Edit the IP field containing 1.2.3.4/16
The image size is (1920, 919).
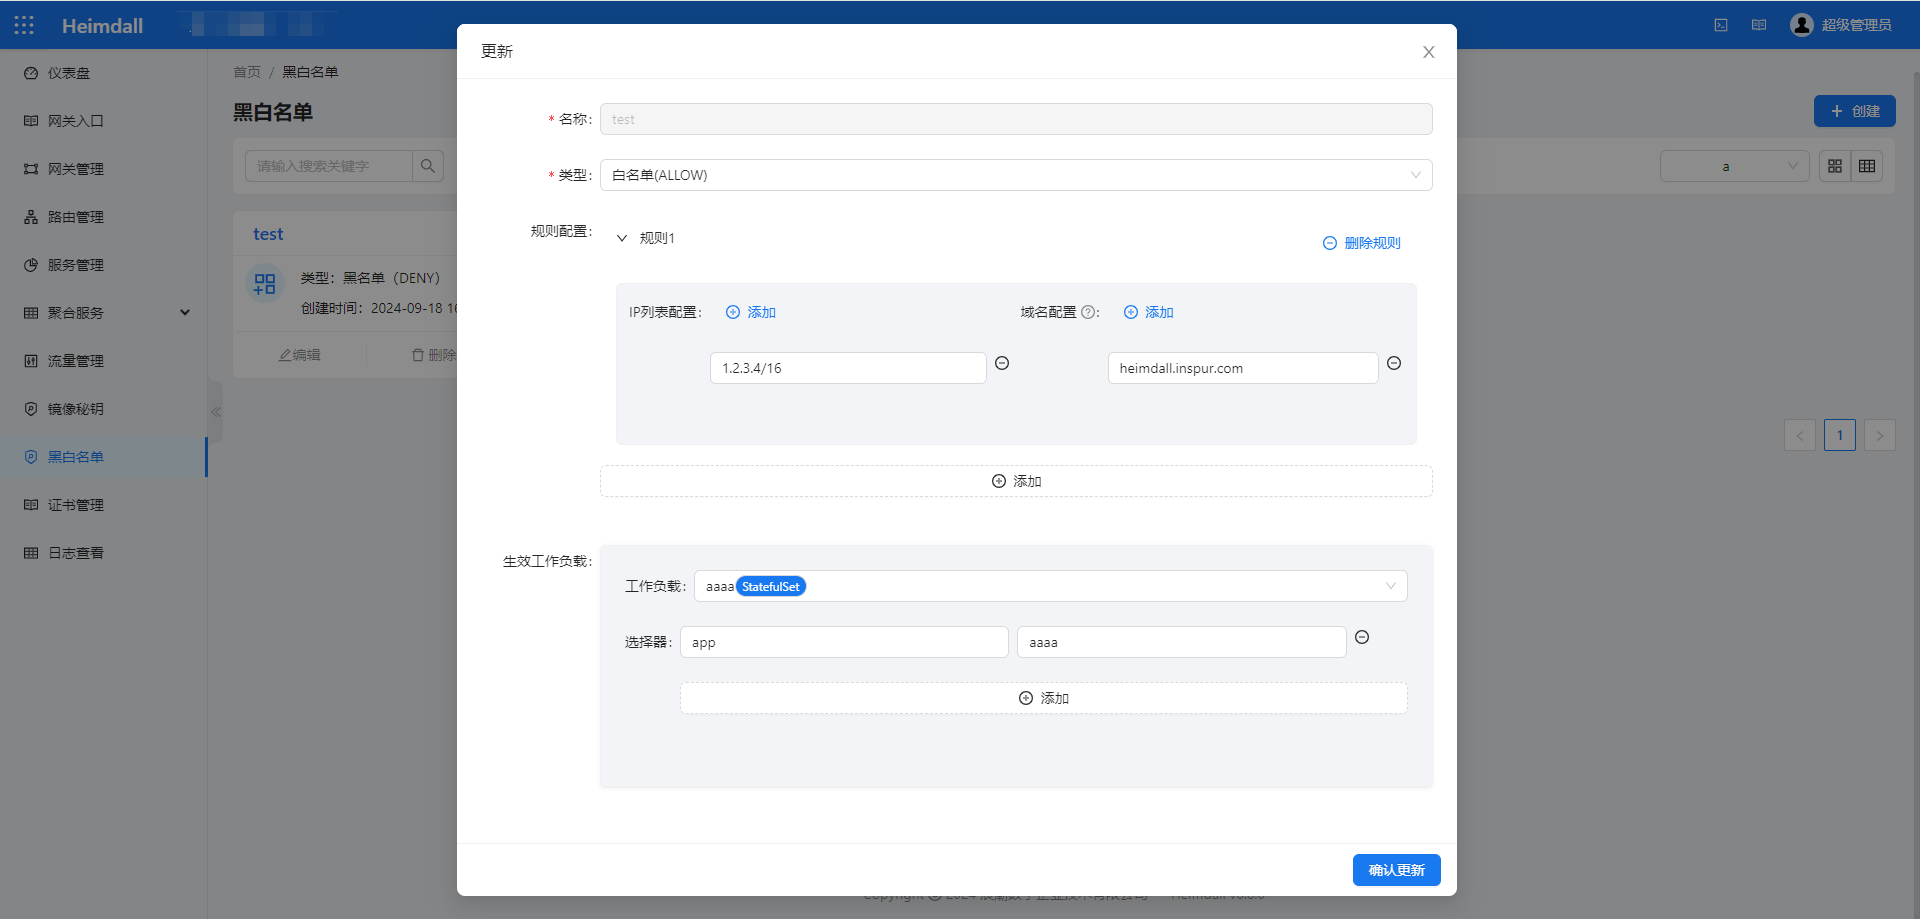848,368
